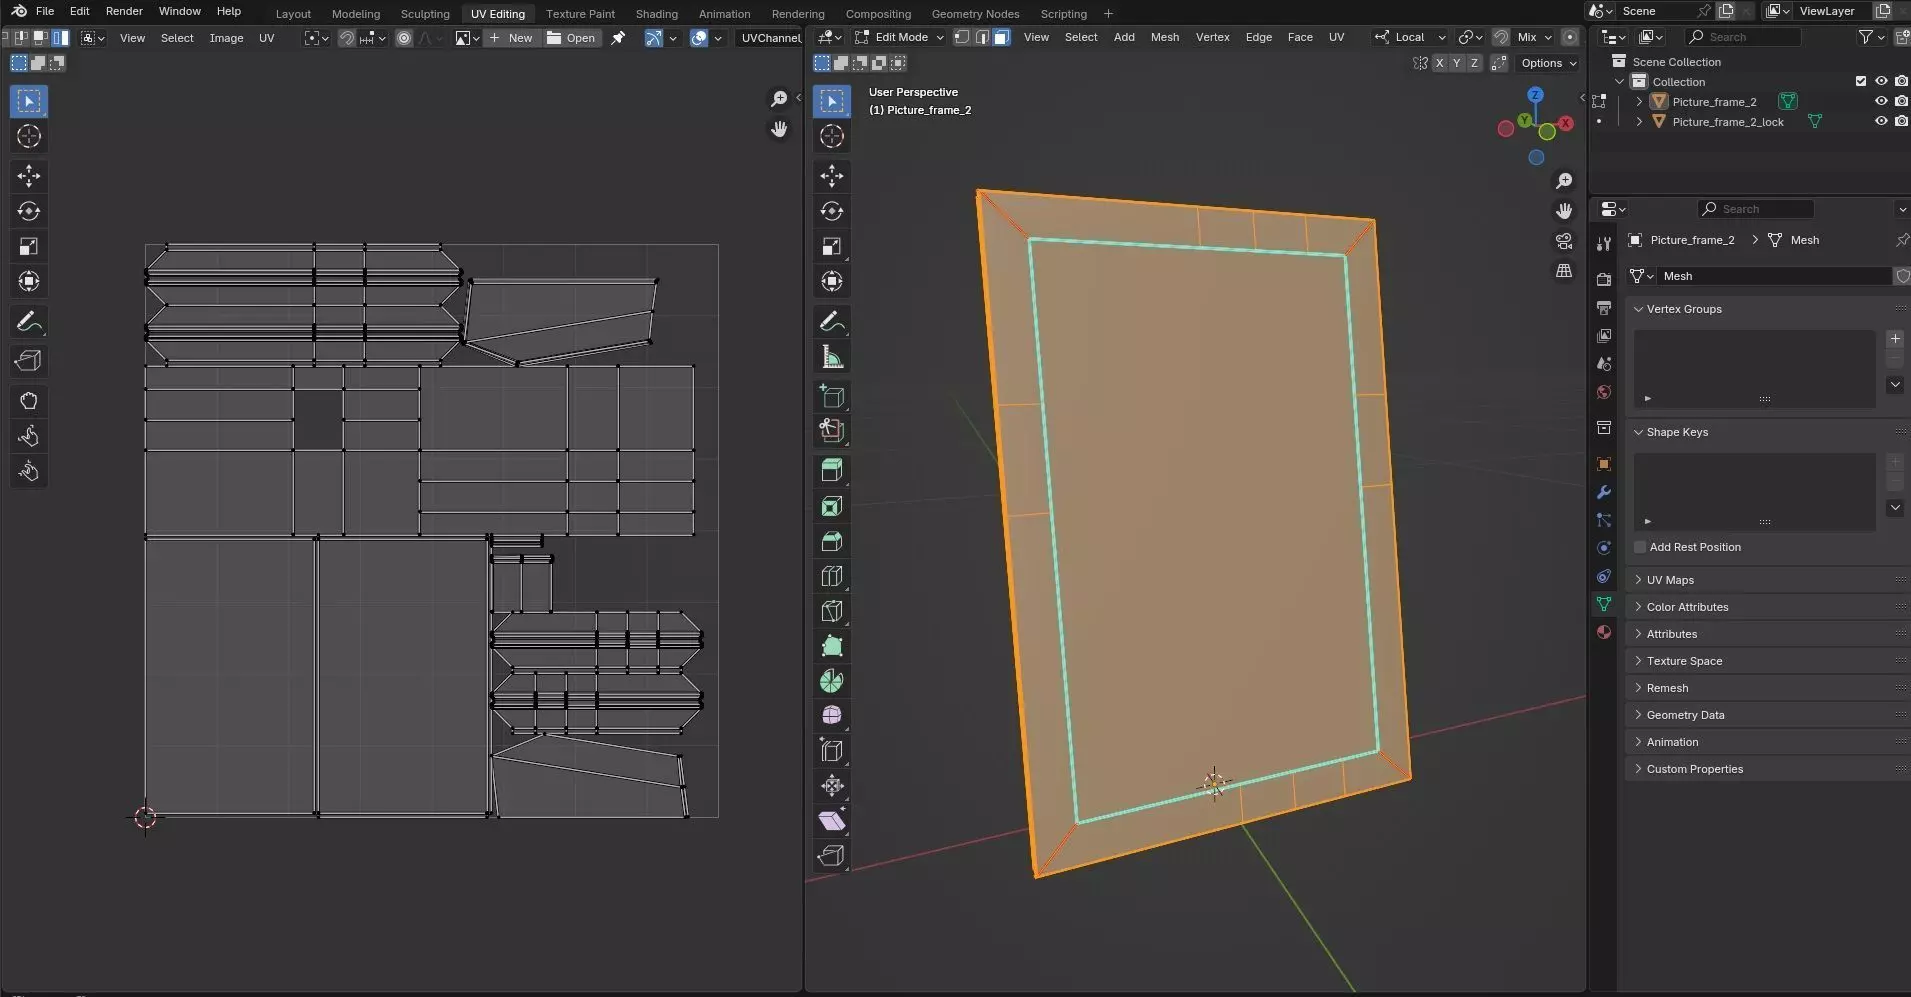This screenshot has width=1911, height=997.
Task: Select the Shear tool
Action: coord(832,821)
